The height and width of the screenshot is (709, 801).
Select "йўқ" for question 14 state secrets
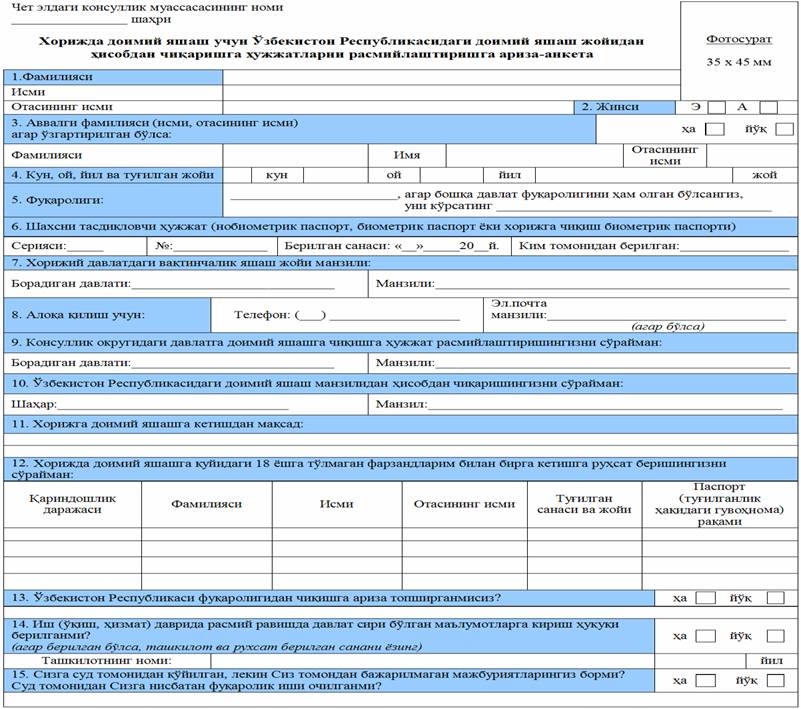[x=775, y=635]
